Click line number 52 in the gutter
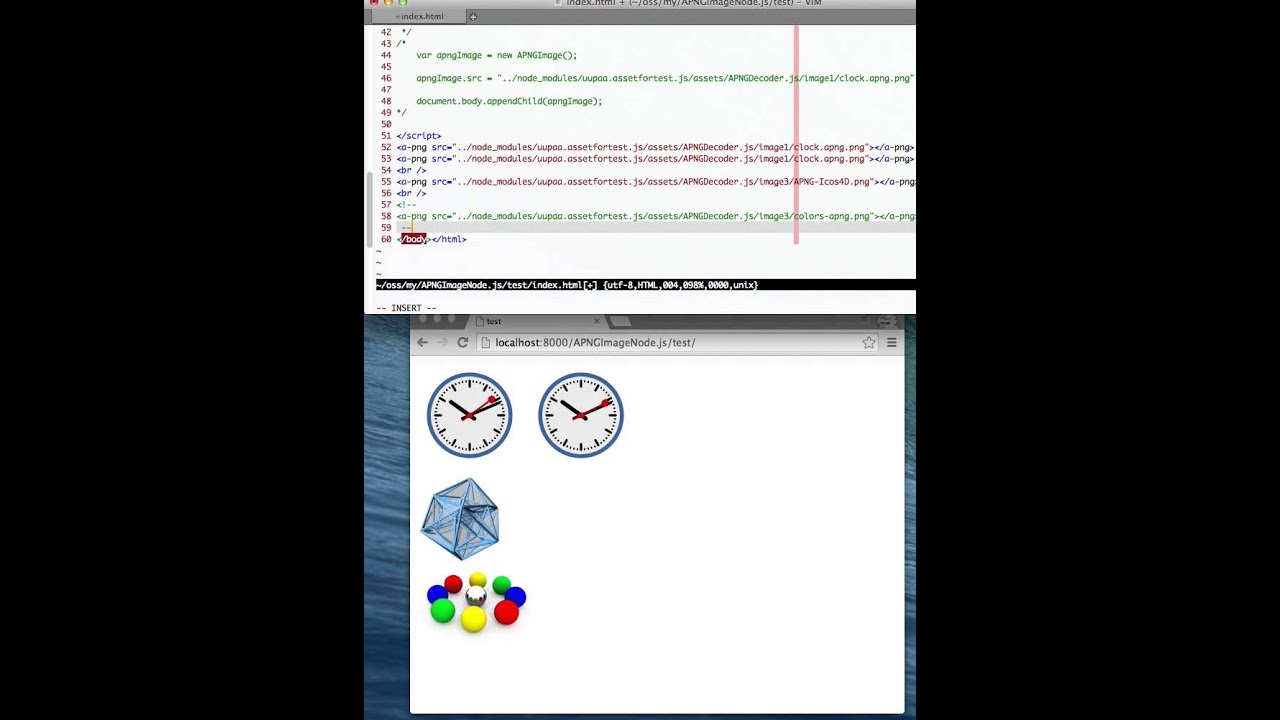Viewport: 1280px width, 720px height. click(386, 147)
